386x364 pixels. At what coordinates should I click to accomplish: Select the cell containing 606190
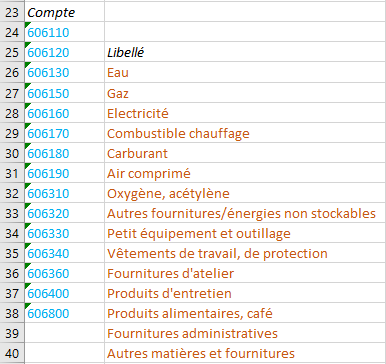coord(65,173)
